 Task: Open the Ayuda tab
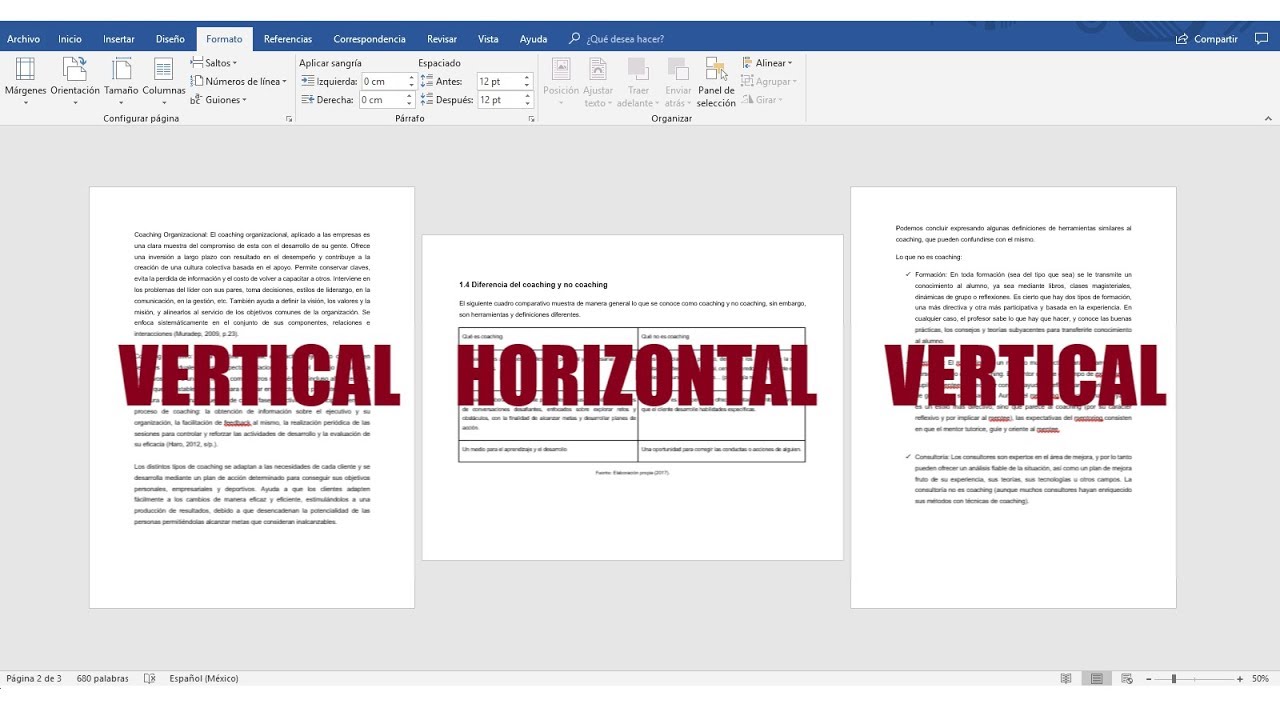point(533,39)
